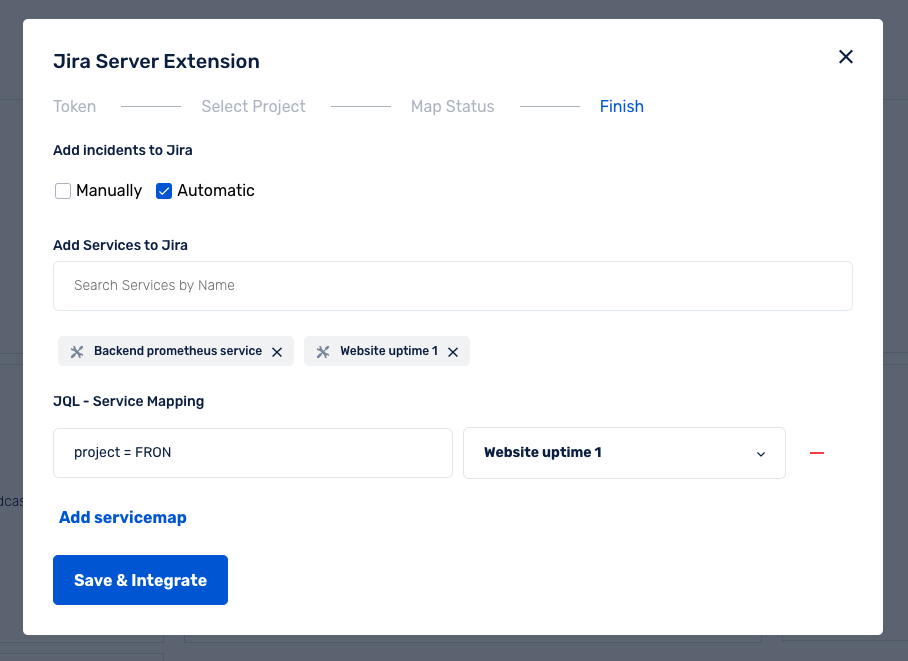Click the JQL field containing project = FRON
The image size is (908, 661).
(x=252, y=453)
